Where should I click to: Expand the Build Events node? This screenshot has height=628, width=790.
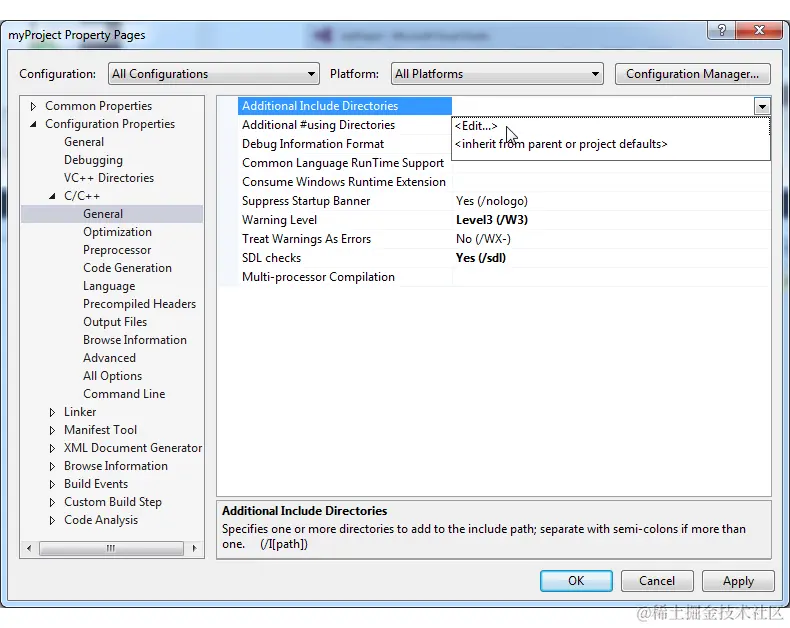point(52,484)
